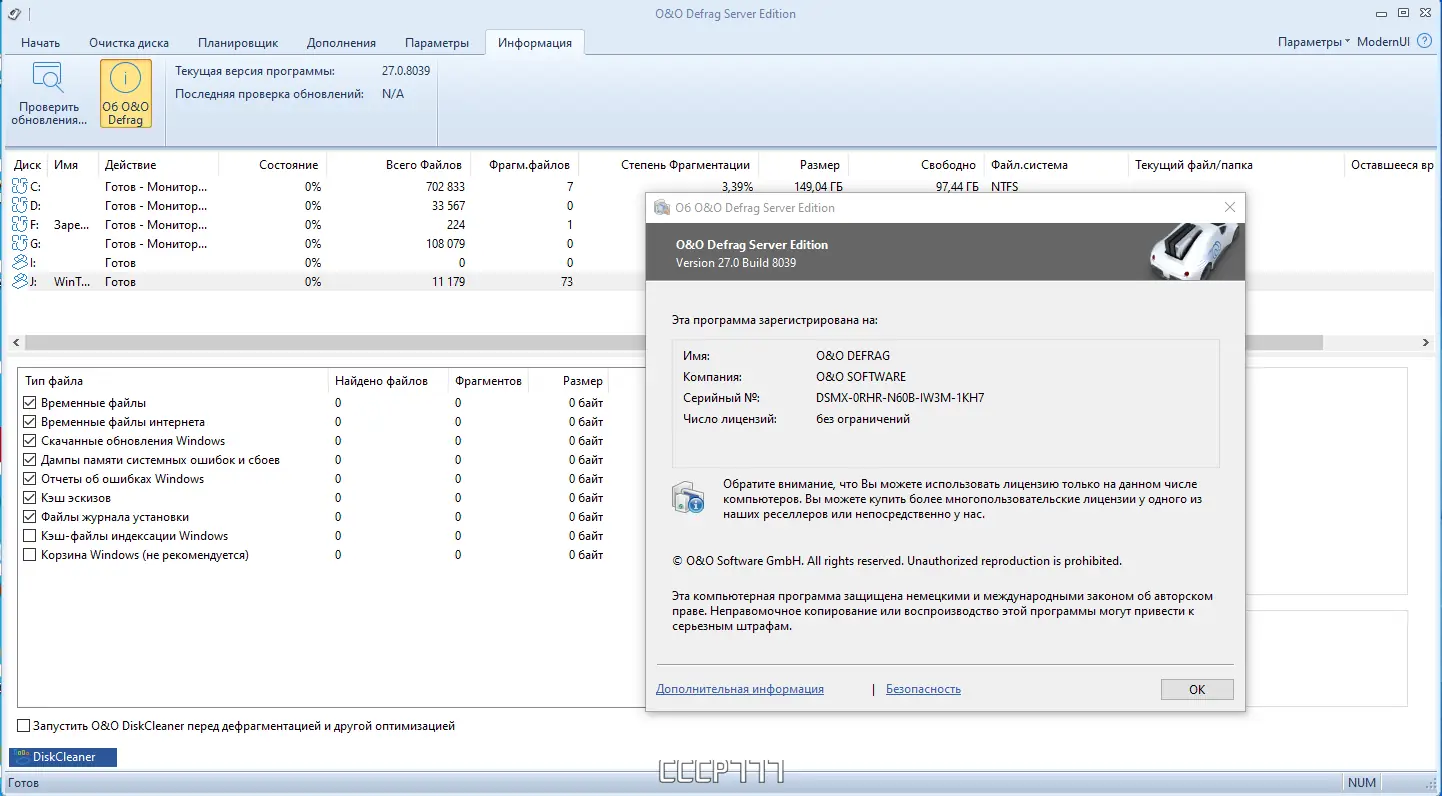
Task: Click the Check for updates magnifier icon
Action: [x=48, y=79]
